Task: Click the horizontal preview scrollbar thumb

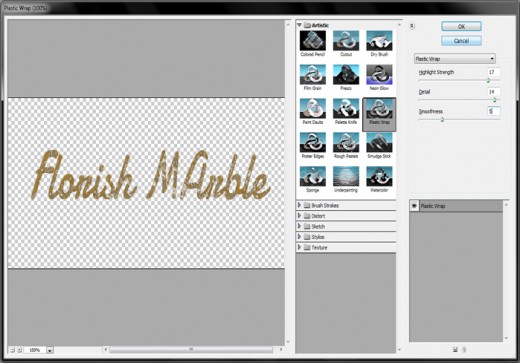Action: coord(191,349)
